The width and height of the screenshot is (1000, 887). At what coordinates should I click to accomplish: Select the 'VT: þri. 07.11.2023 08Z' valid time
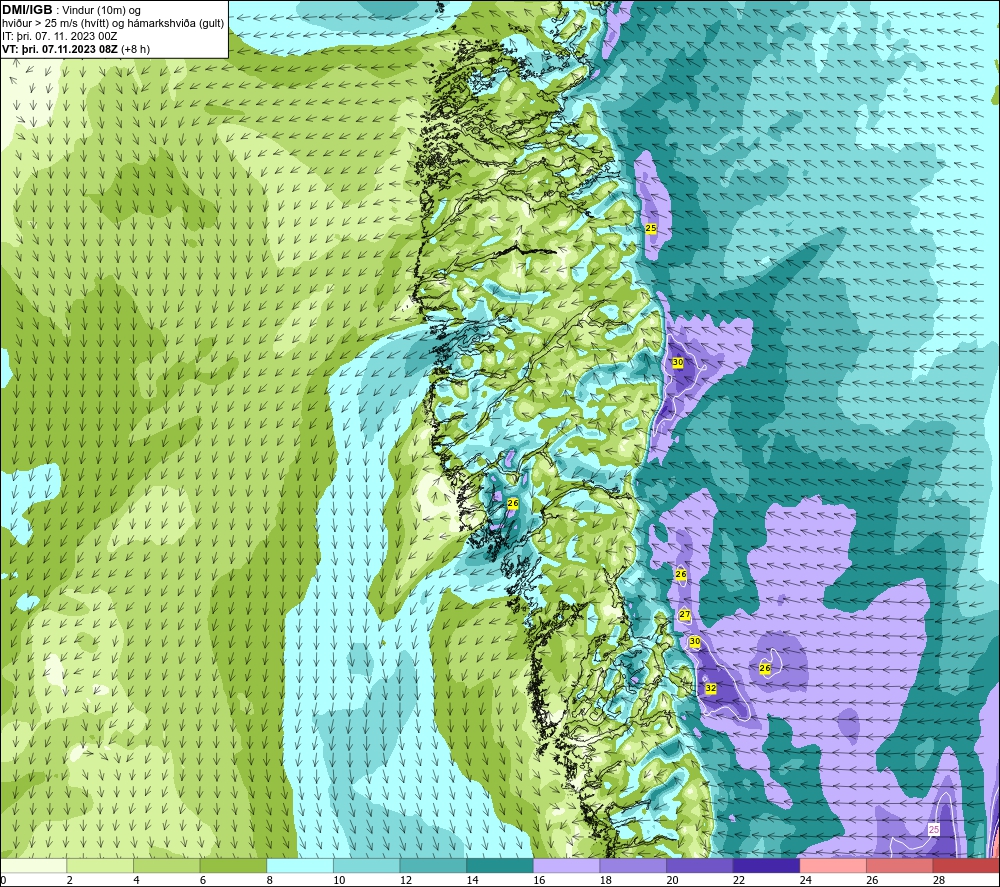60,49
